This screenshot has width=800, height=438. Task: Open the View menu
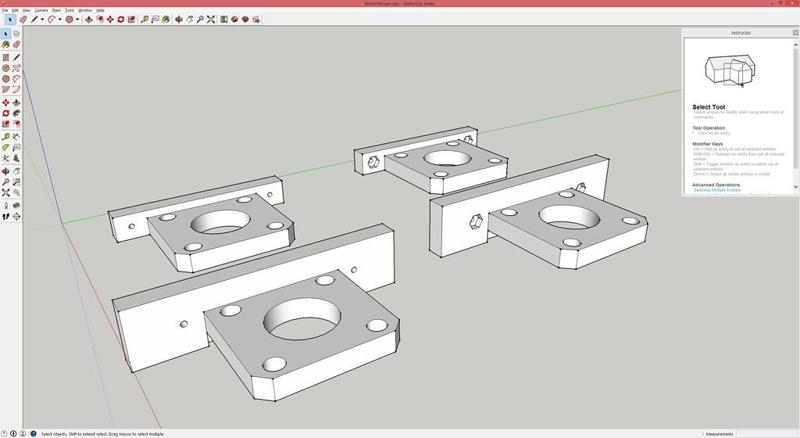pyautogui.click(x=27, y=10)
